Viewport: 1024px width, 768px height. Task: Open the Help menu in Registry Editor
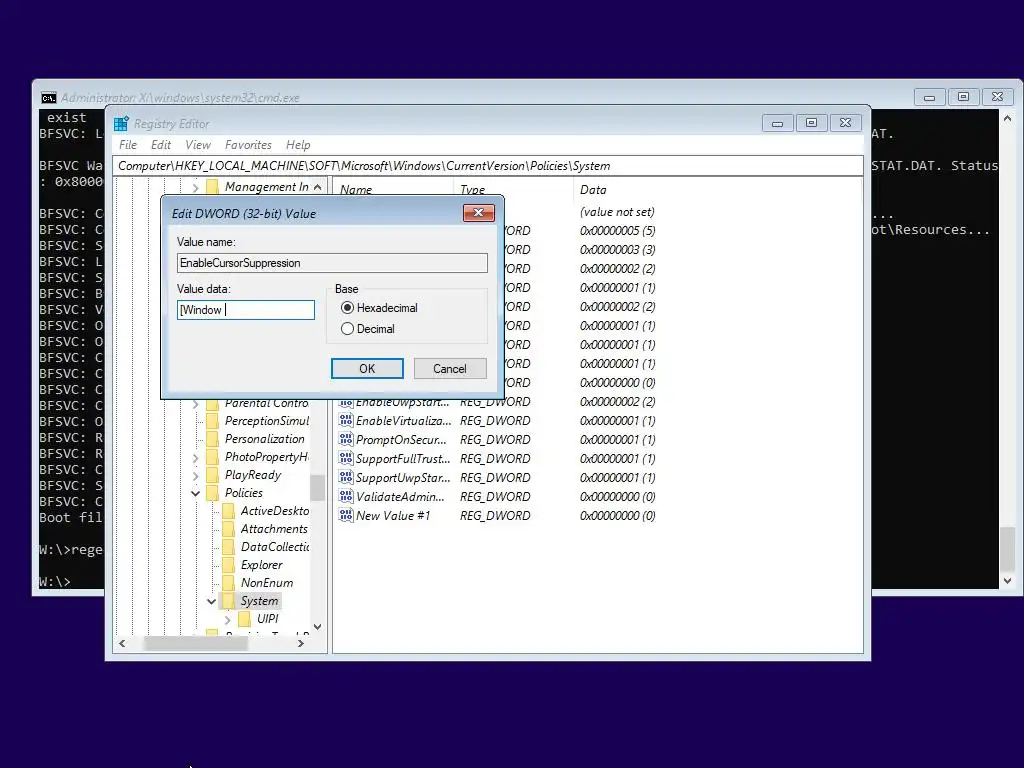tap(298, 145)
